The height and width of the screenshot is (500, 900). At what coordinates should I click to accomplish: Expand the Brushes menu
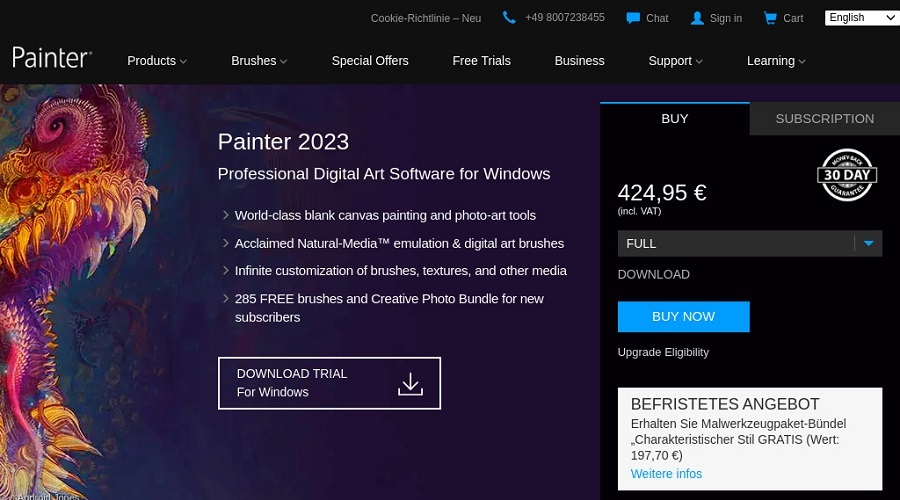click(x=259, y=61)
